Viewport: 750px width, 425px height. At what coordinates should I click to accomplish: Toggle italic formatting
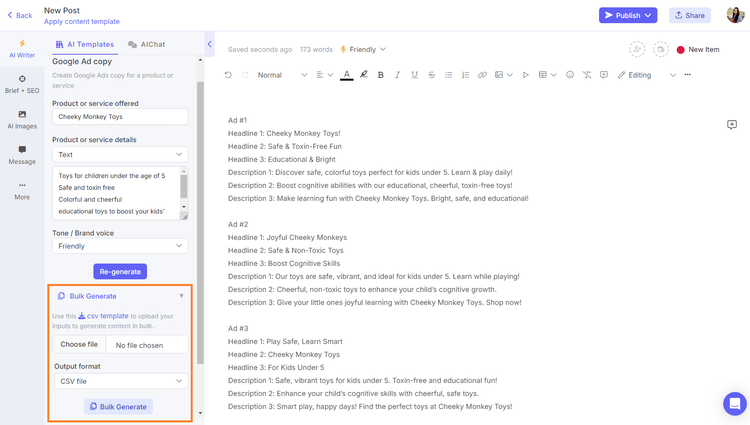click(x=397, y=75)
